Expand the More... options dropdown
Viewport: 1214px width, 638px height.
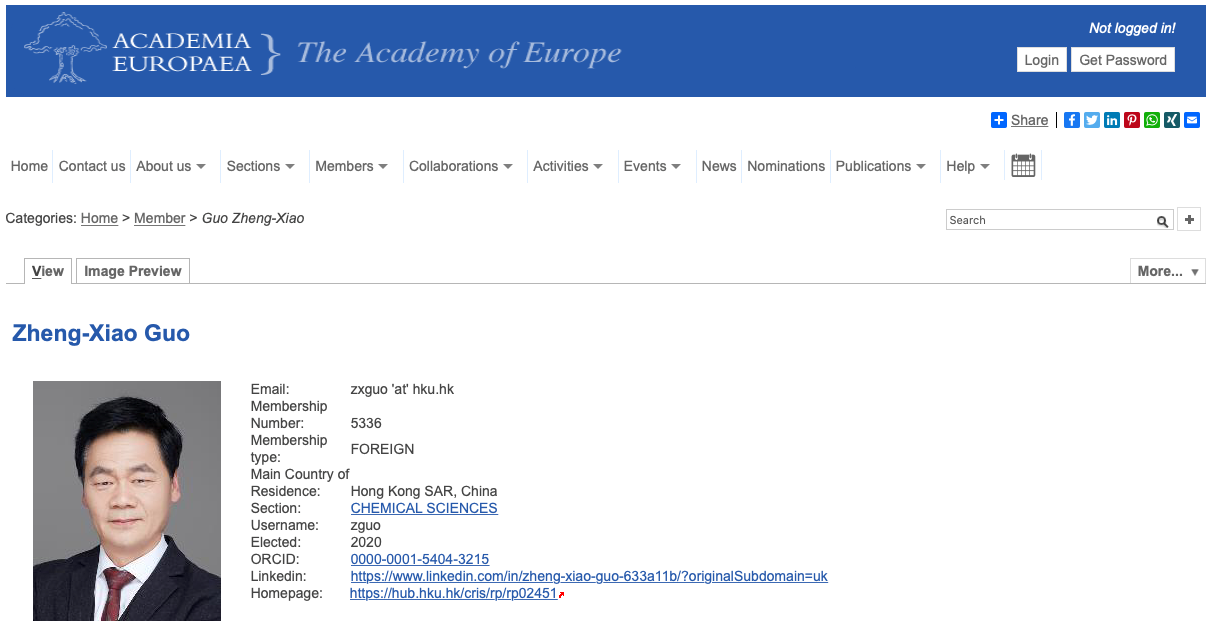coord(1167,271)
